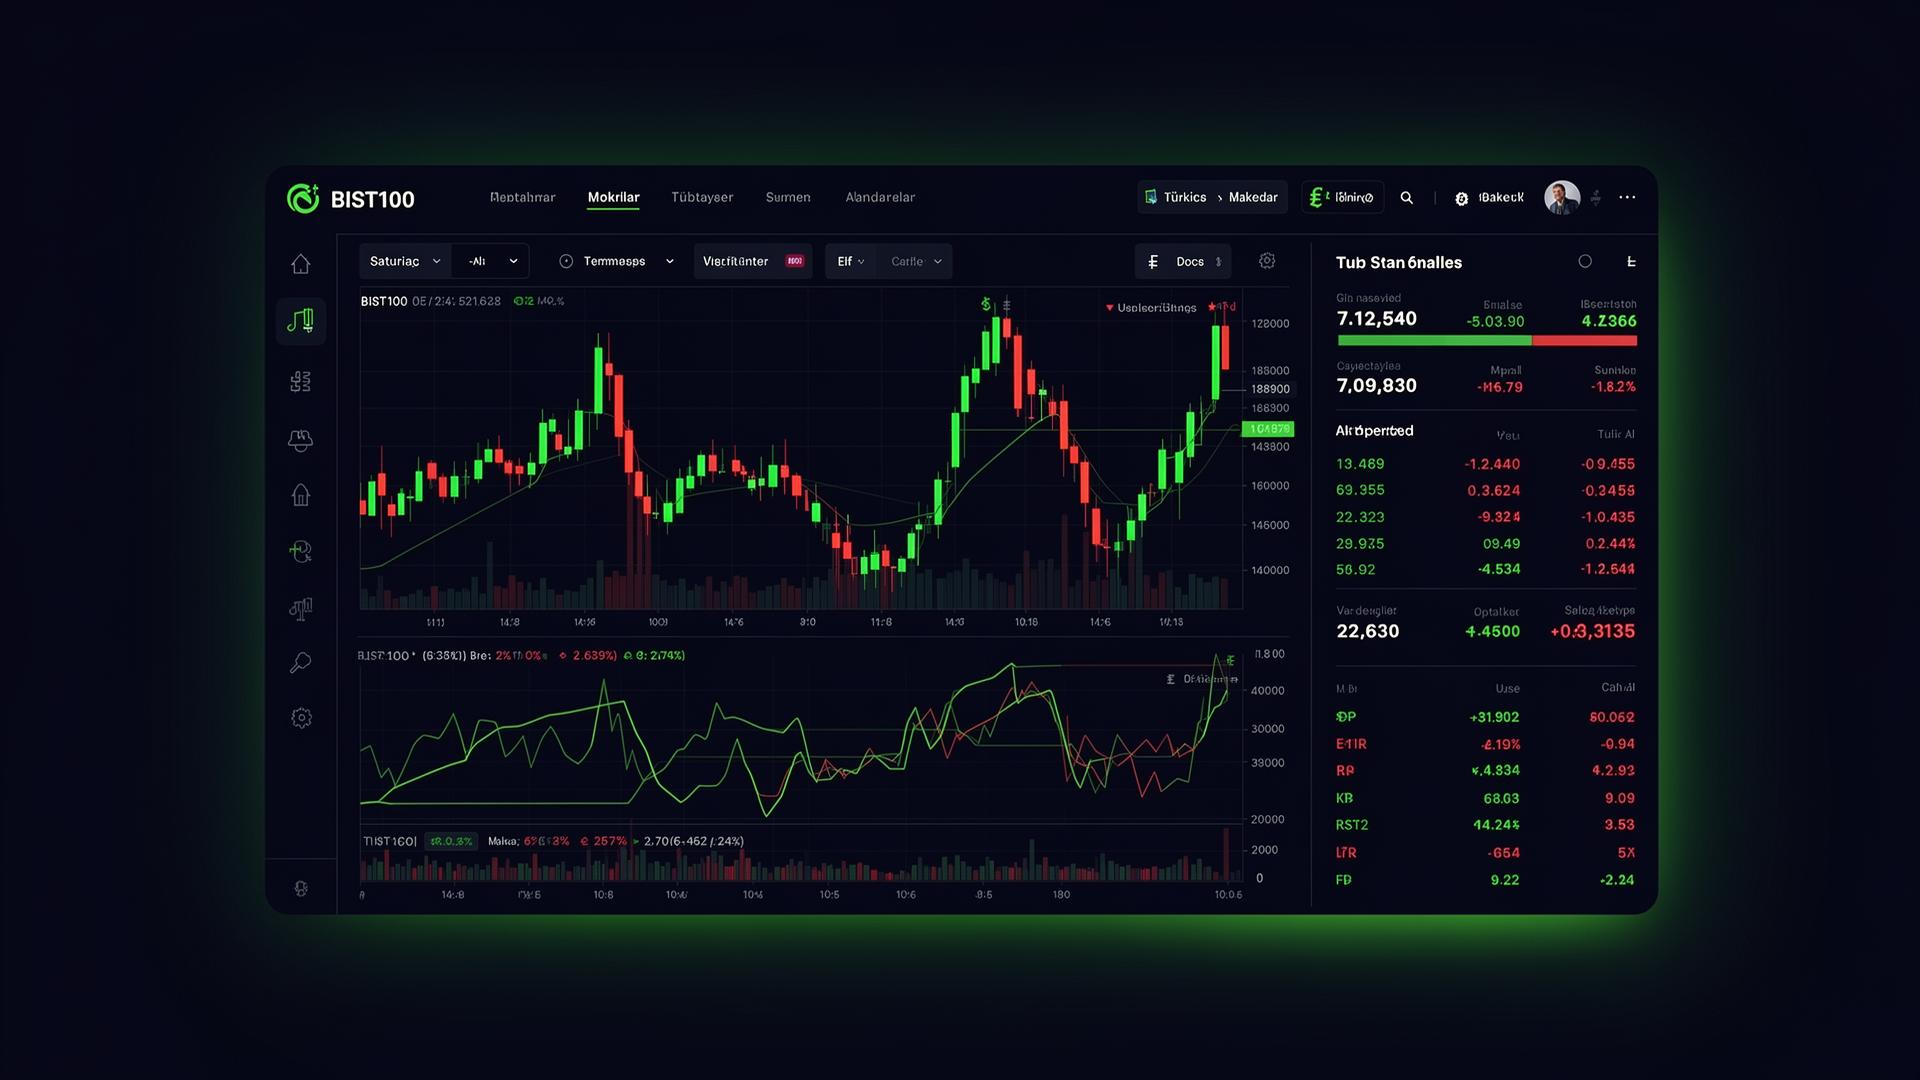Expand the -Alı dropdown
This screenshot has height=1080, width=1920.
point(491,261)
